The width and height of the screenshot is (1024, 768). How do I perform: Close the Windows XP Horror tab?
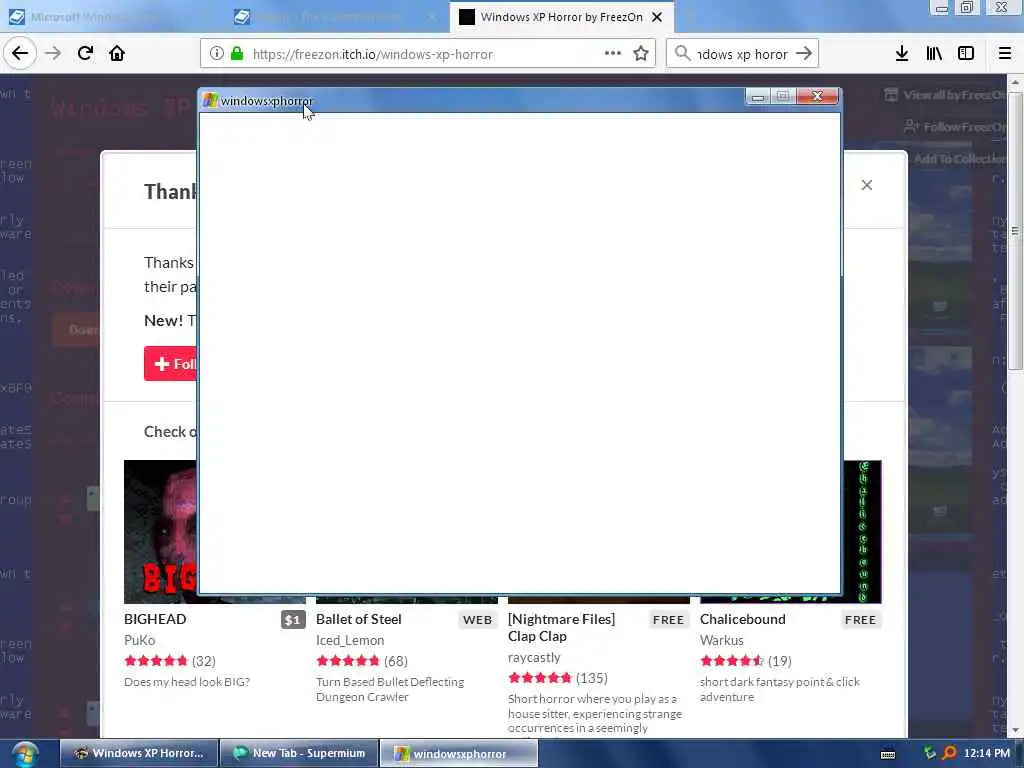pos(658,17)
